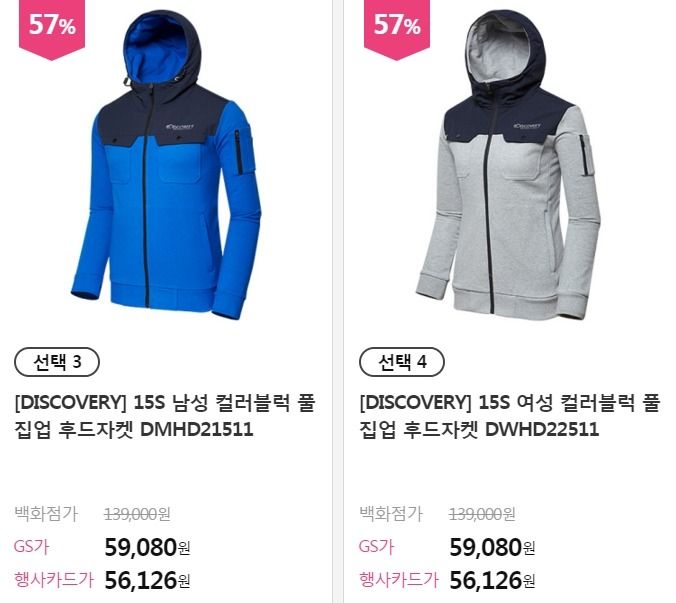Click the women's jacket 행사카드가 price 56,126원
Viewport: 676px width, 603px height.
click(492, 580)
